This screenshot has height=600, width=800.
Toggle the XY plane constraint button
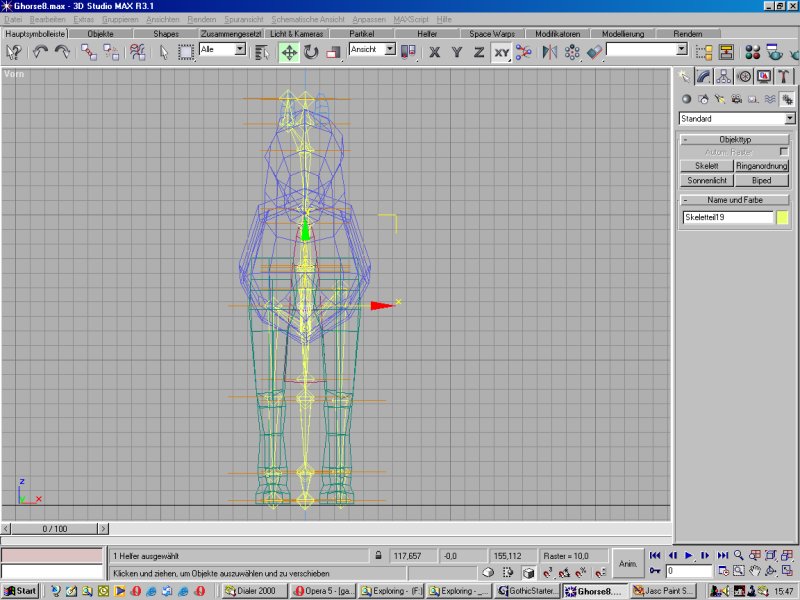(501, 52)
